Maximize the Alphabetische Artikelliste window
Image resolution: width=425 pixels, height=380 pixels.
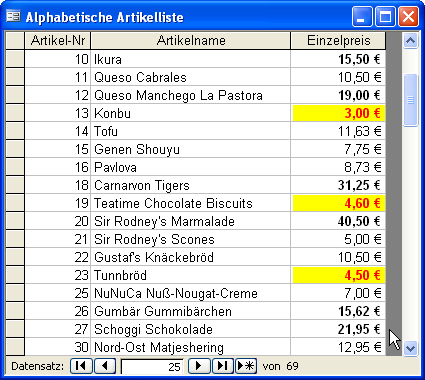(385, 16)
